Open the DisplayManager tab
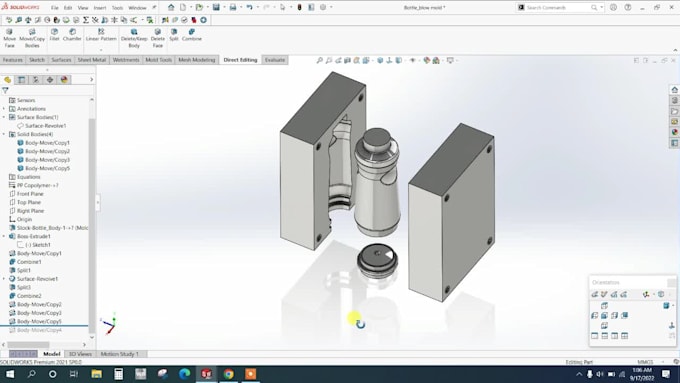 coord(64,80)
